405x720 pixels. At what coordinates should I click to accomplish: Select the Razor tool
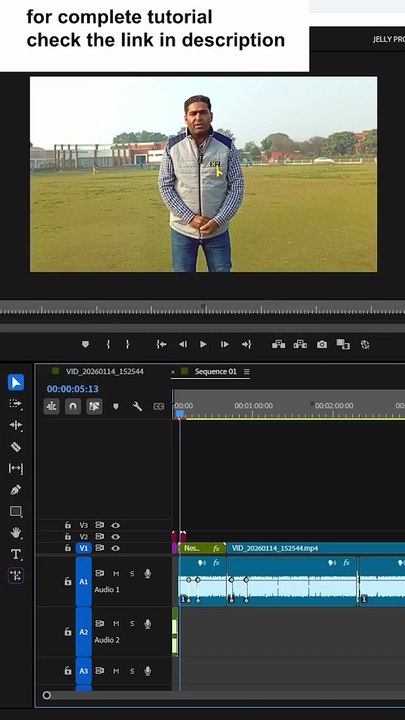pos(16,447)
